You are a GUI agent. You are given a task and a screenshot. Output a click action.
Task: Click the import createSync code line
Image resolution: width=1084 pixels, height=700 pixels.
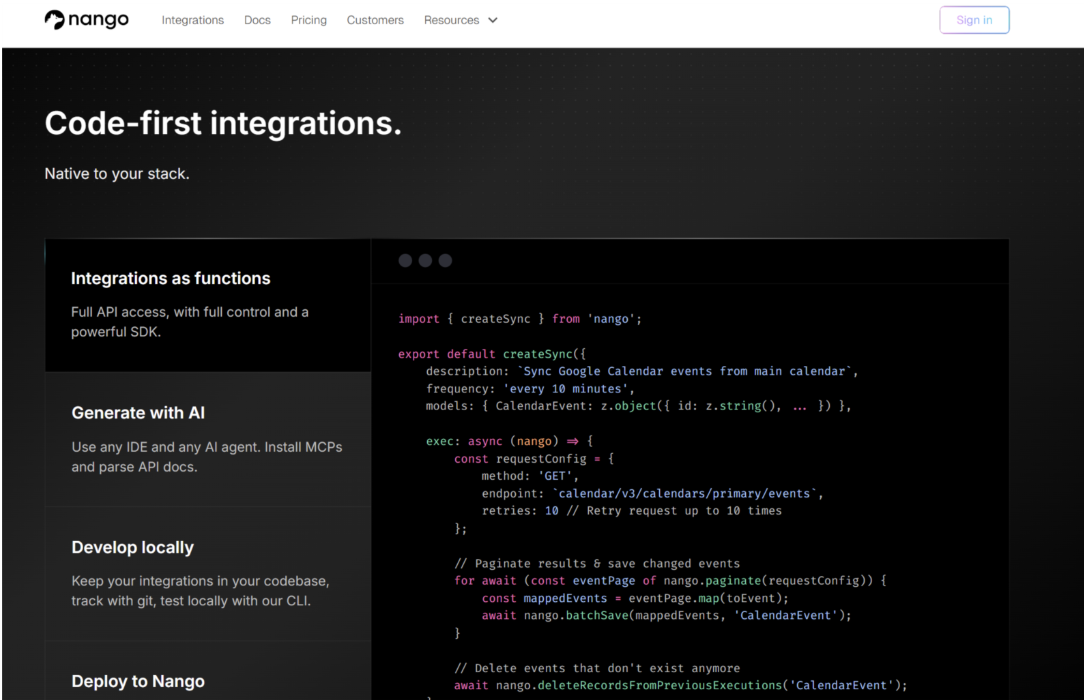[519, 319]
